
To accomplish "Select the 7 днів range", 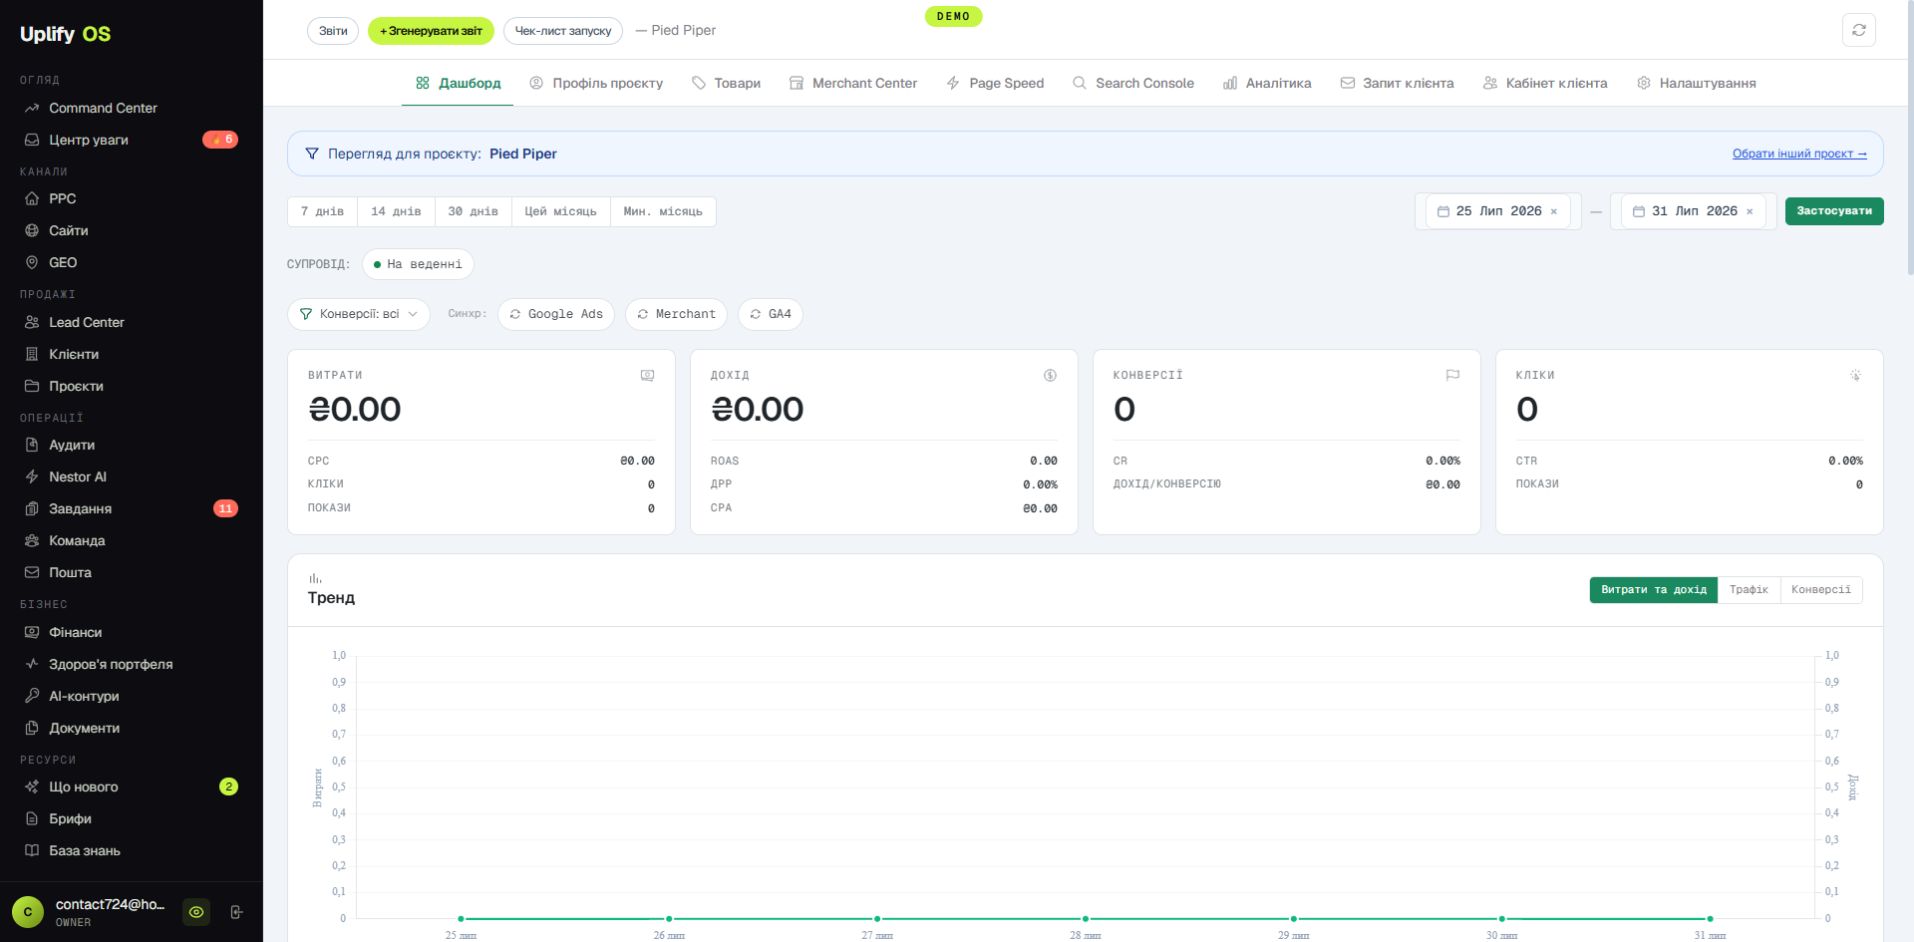I will [322, 212].
